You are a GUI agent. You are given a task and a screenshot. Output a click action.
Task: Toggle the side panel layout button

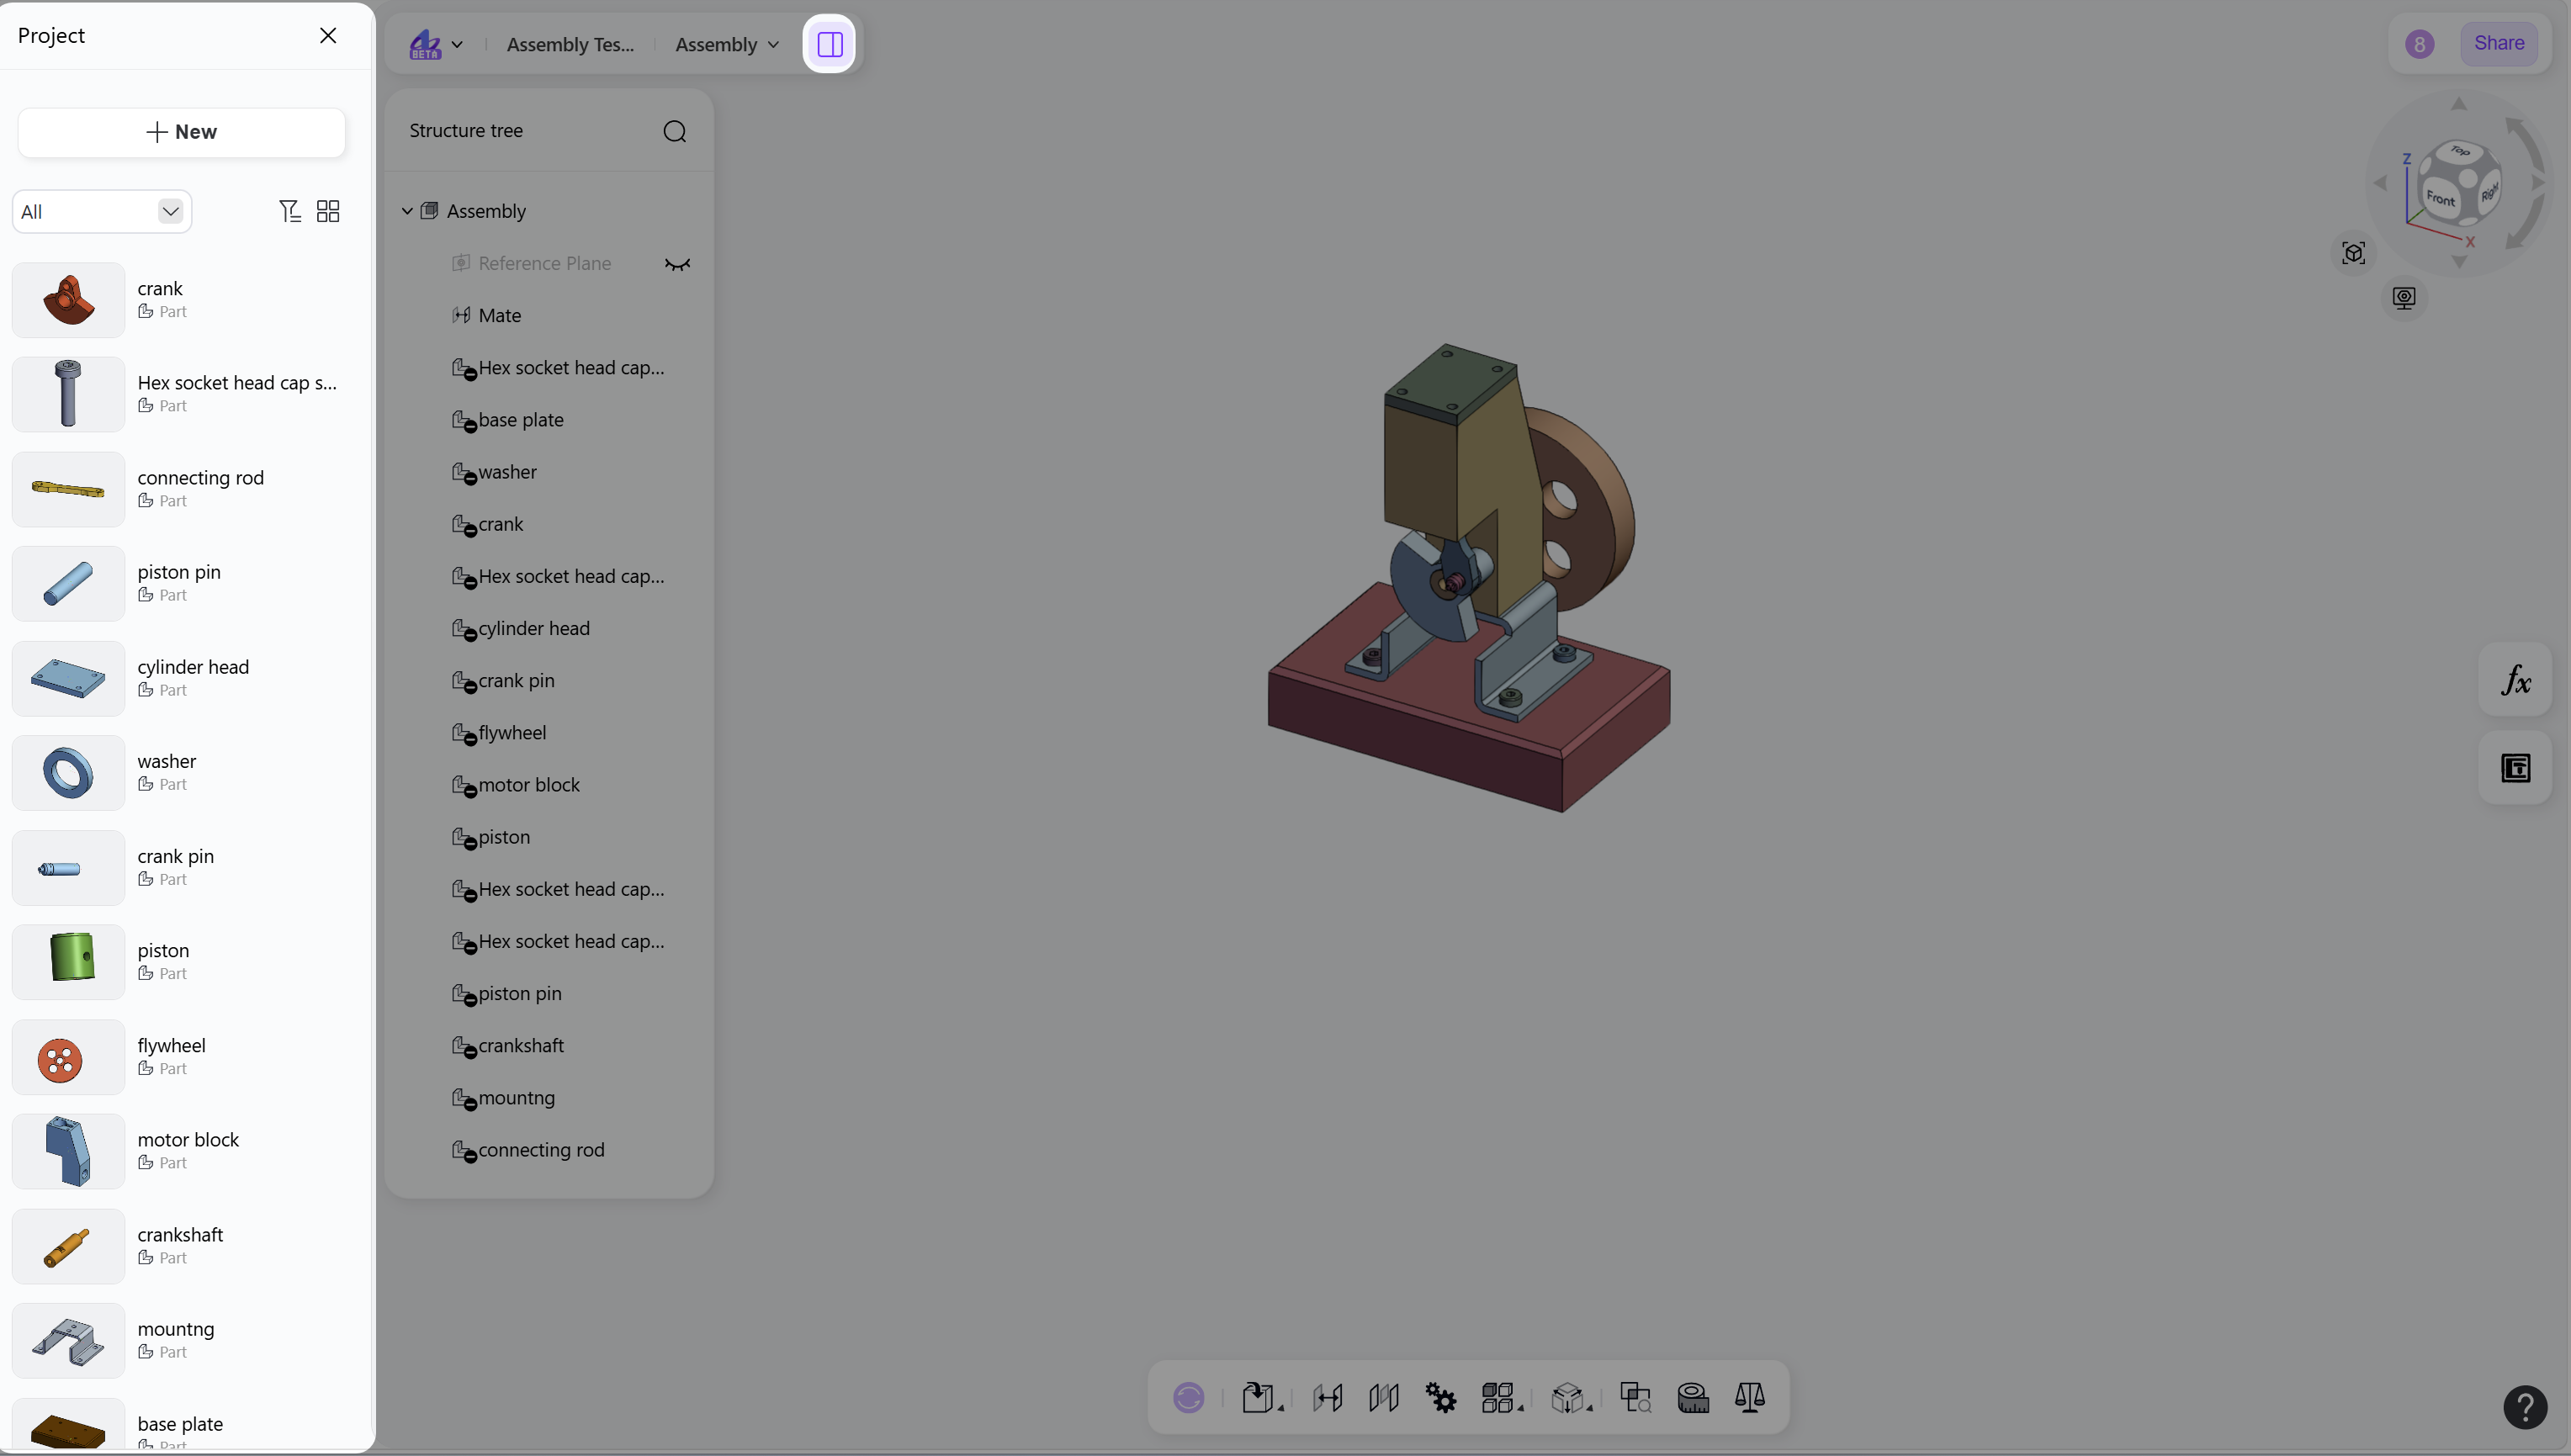[830, 44]
